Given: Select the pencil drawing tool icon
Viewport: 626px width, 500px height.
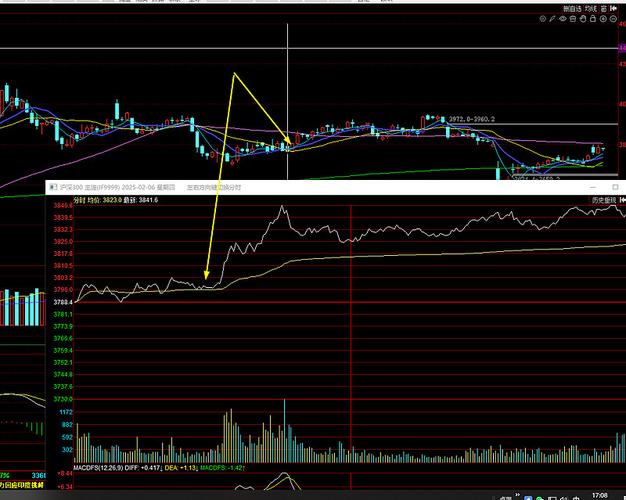Looking at the screenshot, I should pyautogui.click(x=552, y=19).
